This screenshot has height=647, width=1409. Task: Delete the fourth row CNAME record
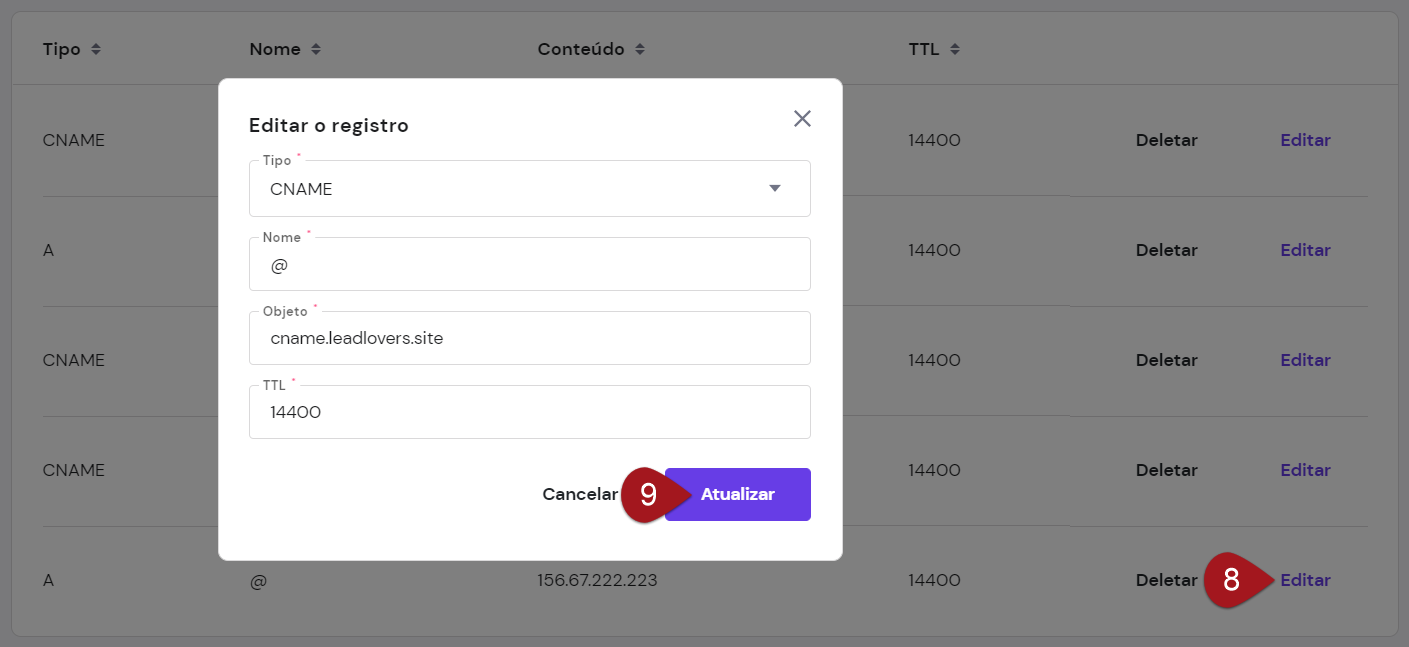pyautogui.click(x=1166, y=470)
